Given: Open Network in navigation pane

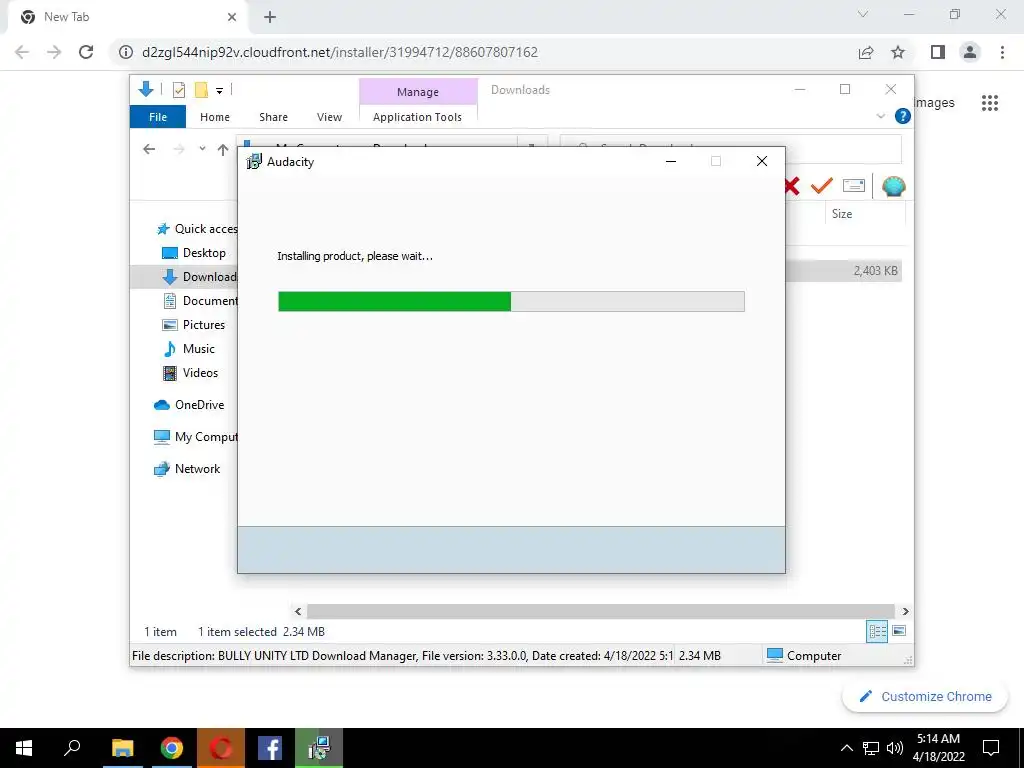Looking at the screenshot, I should (x=187, y=469).
